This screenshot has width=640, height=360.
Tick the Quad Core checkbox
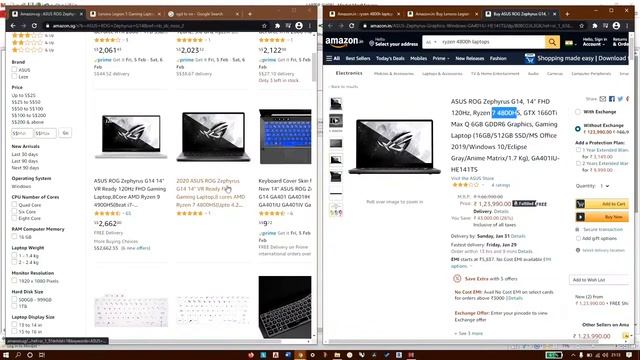click(x=14, y=205)
